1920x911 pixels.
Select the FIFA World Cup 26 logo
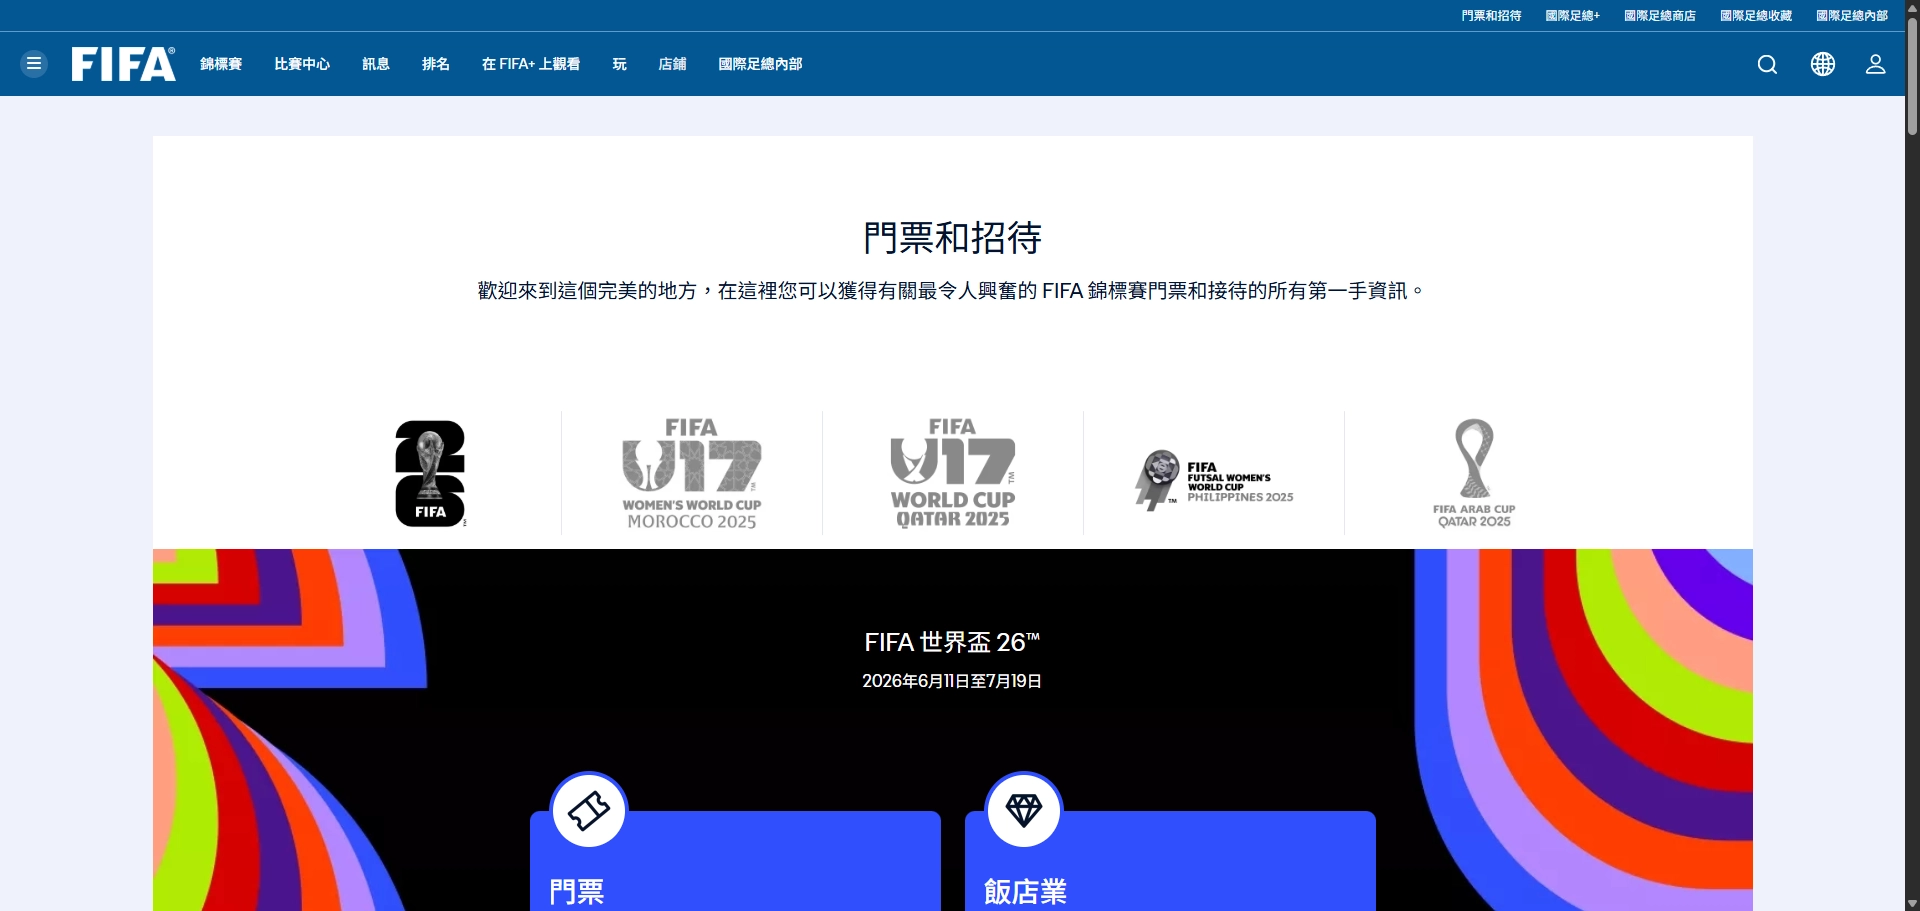430,473
